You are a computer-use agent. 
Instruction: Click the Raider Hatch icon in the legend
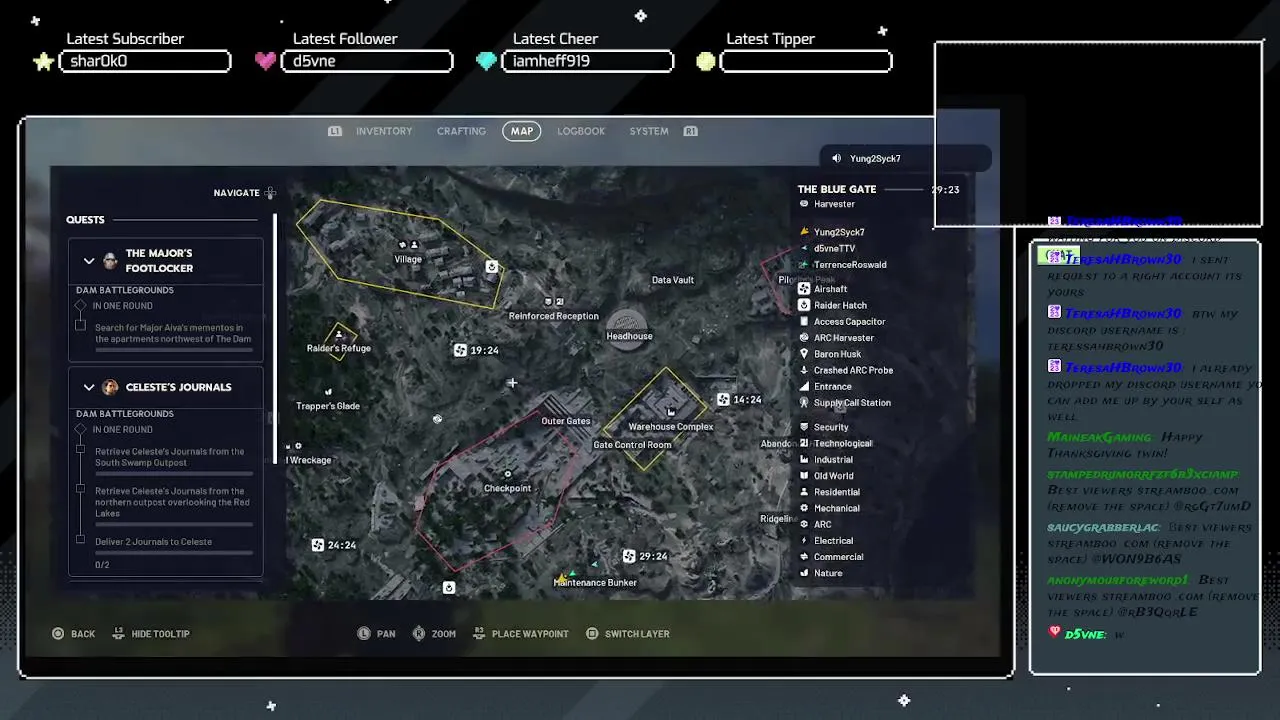pyautogui.click(x=804, y=305)
